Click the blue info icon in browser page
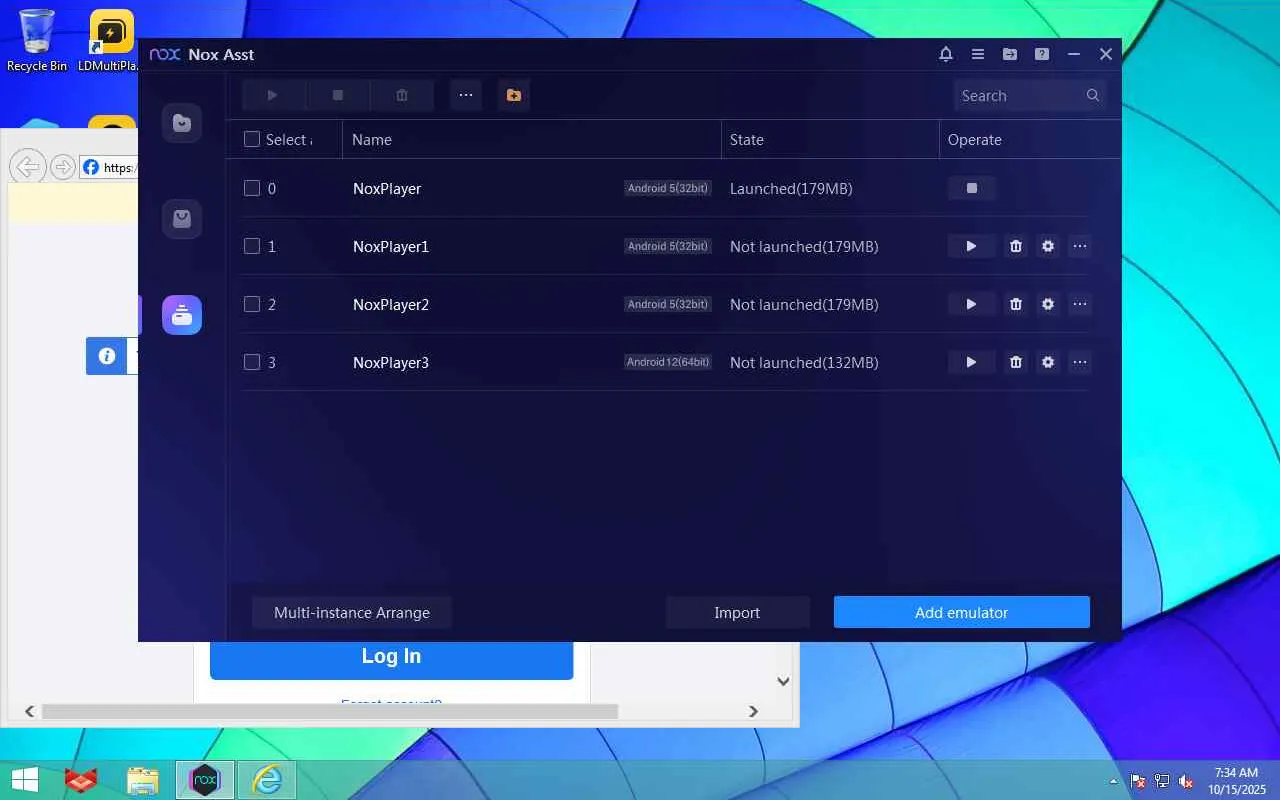 tap(106, 356)
